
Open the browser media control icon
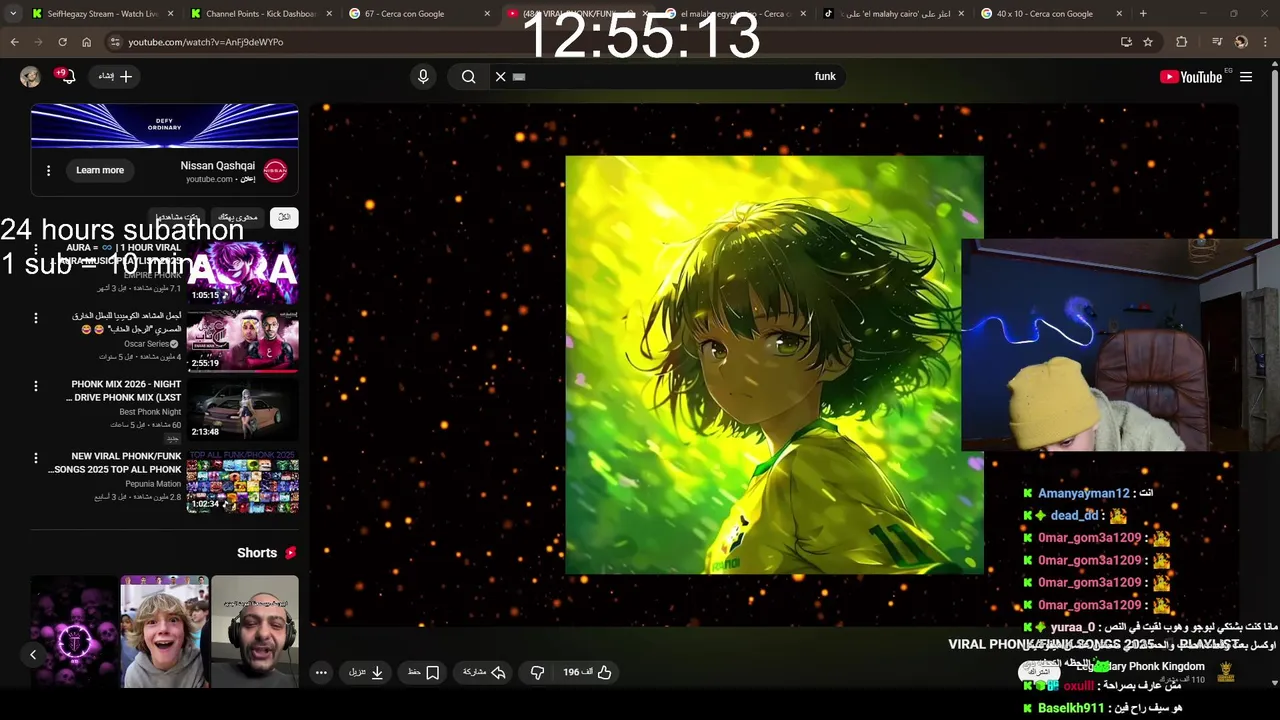click(x=1217, y=42)
